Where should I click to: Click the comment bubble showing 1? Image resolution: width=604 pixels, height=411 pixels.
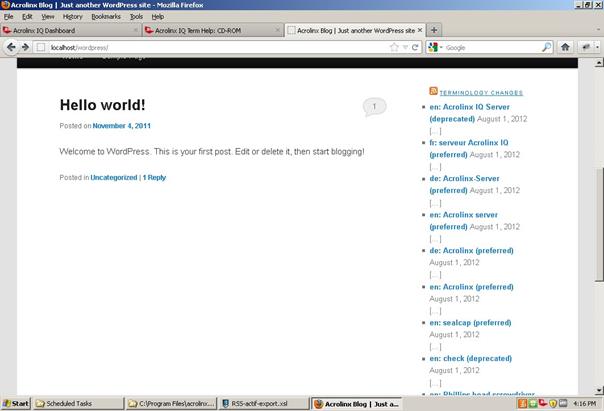click(374, 107)
